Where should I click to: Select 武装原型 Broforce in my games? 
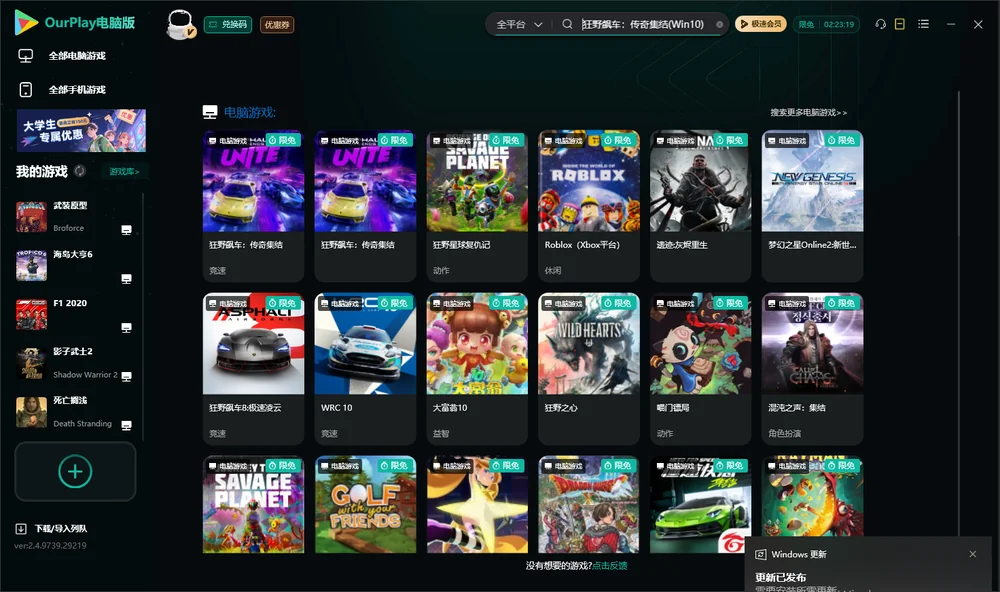pyautogui.click(x=73, y=217)
